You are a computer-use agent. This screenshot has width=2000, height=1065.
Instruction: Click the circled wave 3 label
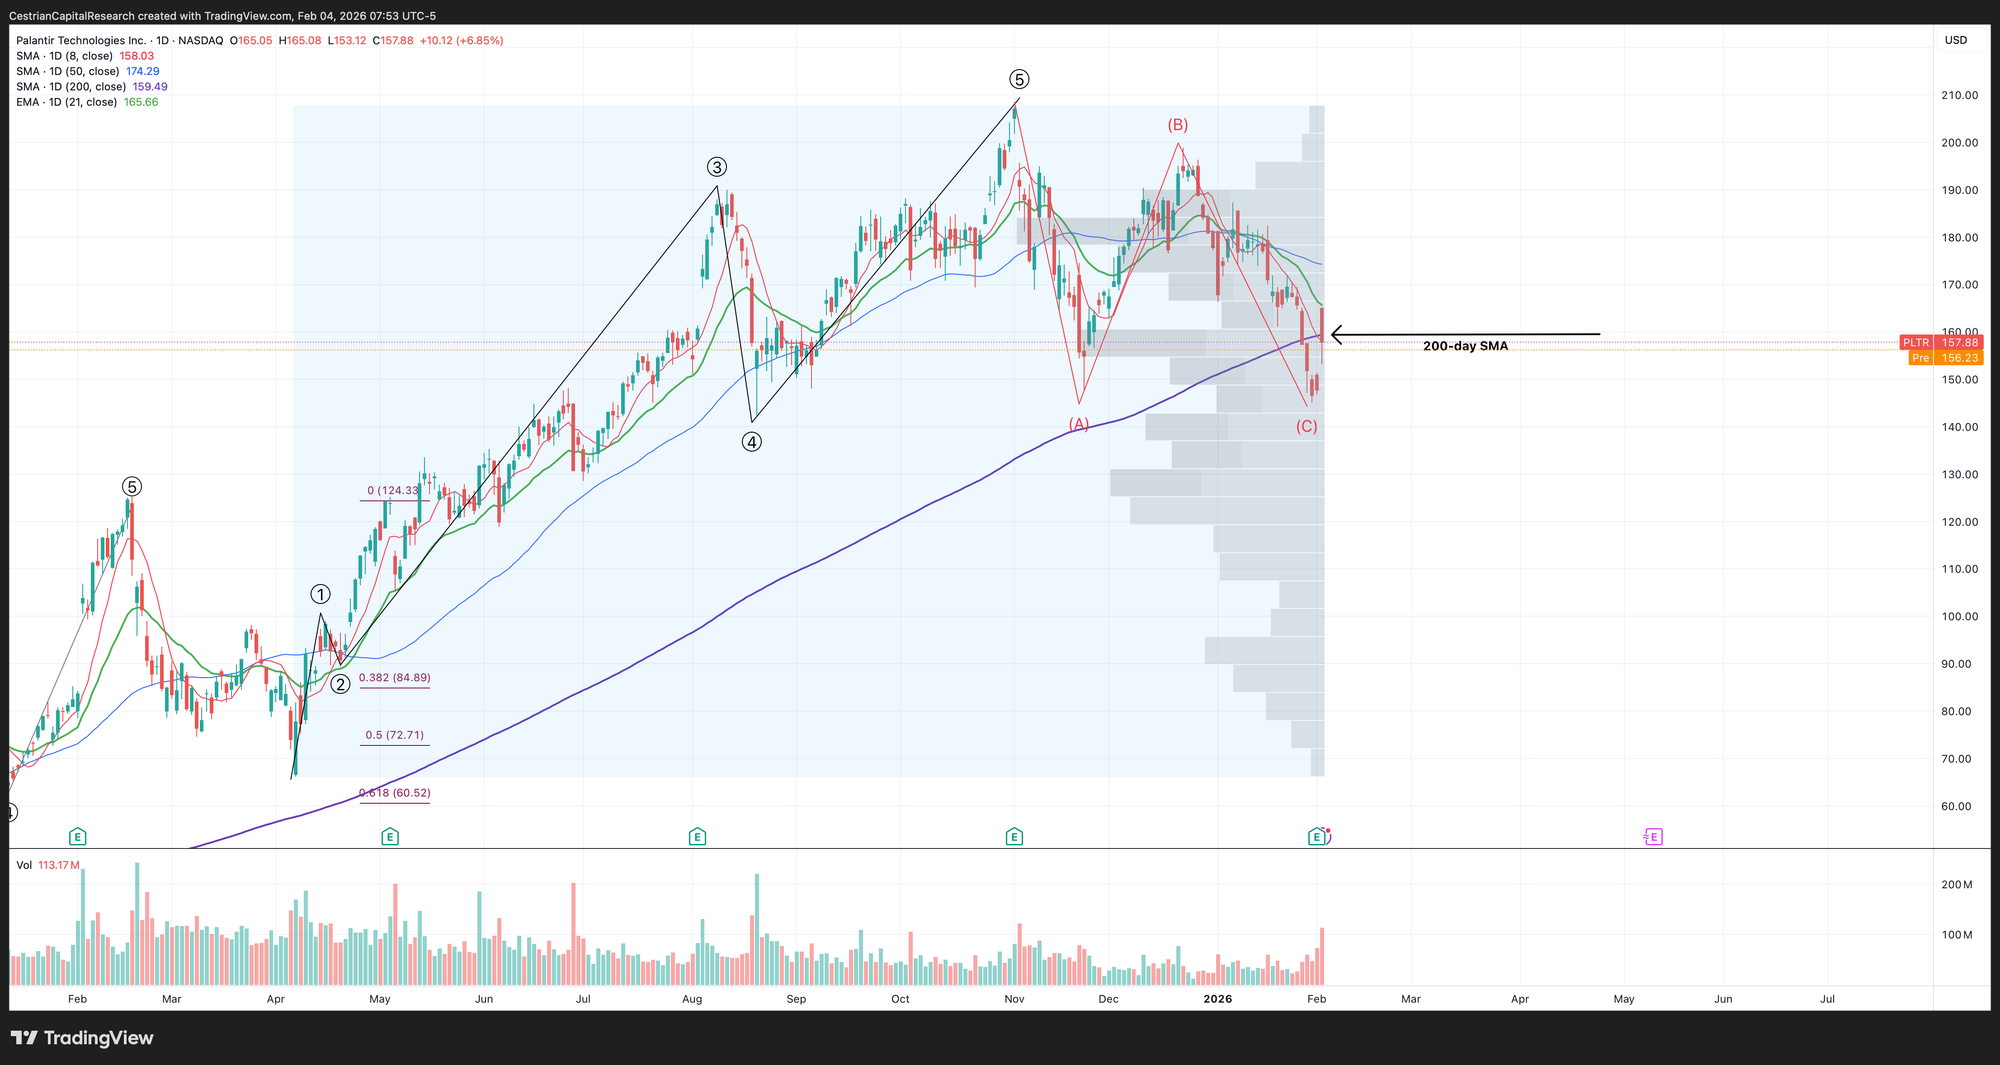pyautogui.click(x=716, y=167)
